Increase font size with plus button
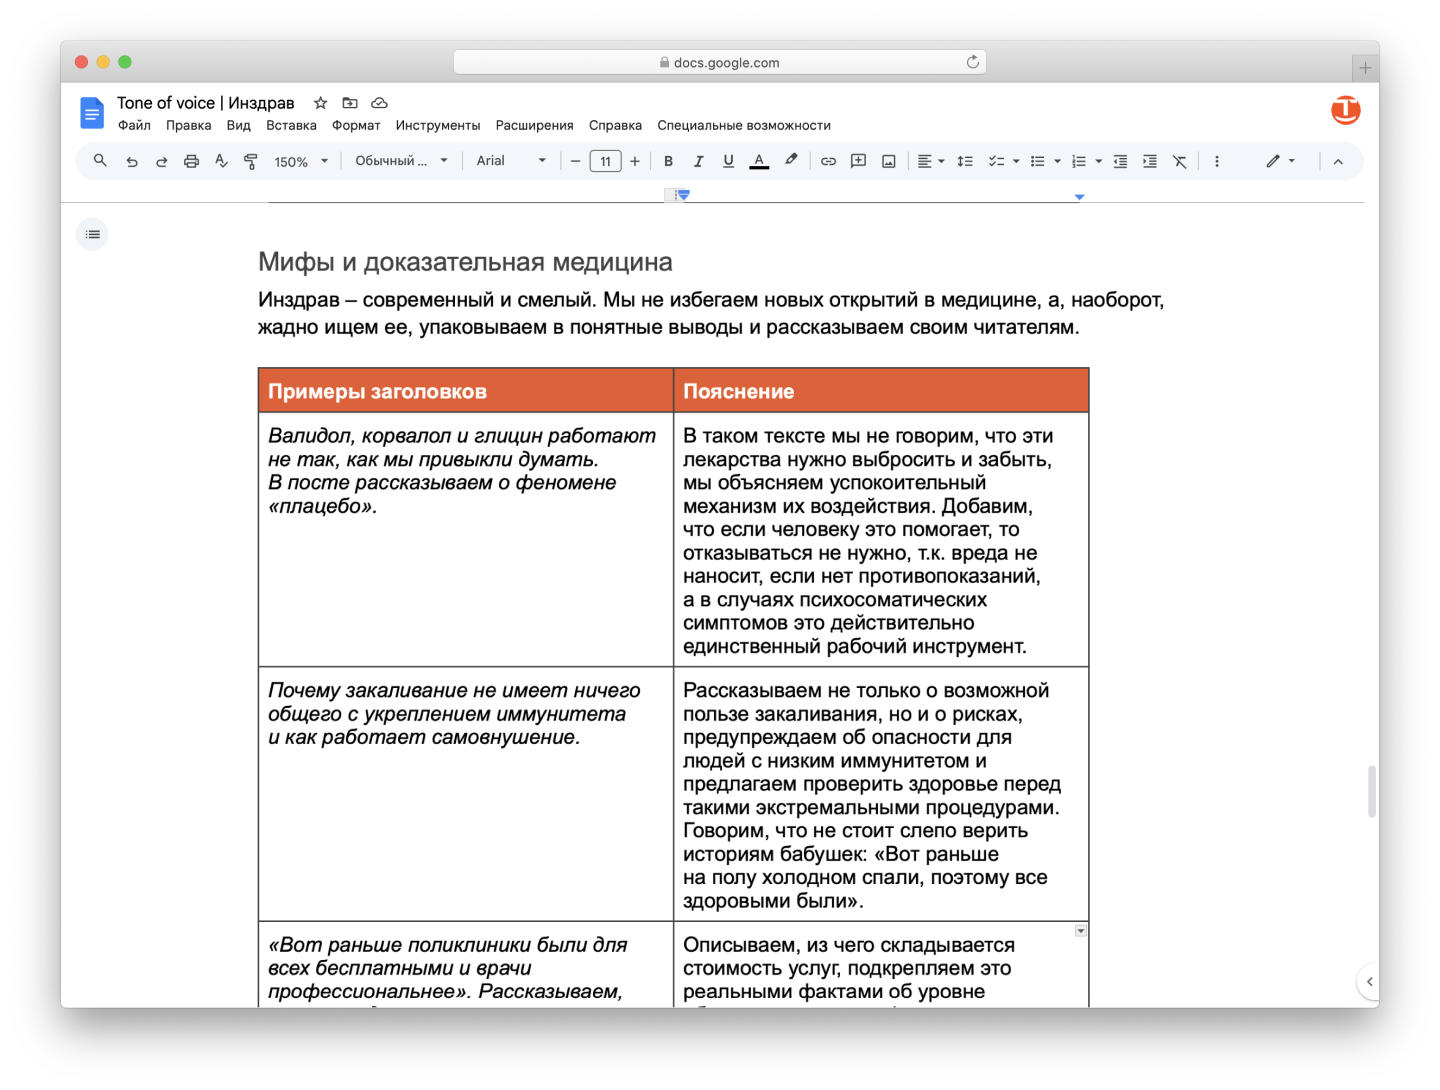The height and width of the screenshot is (1090, 1440). tap(634, 161)
